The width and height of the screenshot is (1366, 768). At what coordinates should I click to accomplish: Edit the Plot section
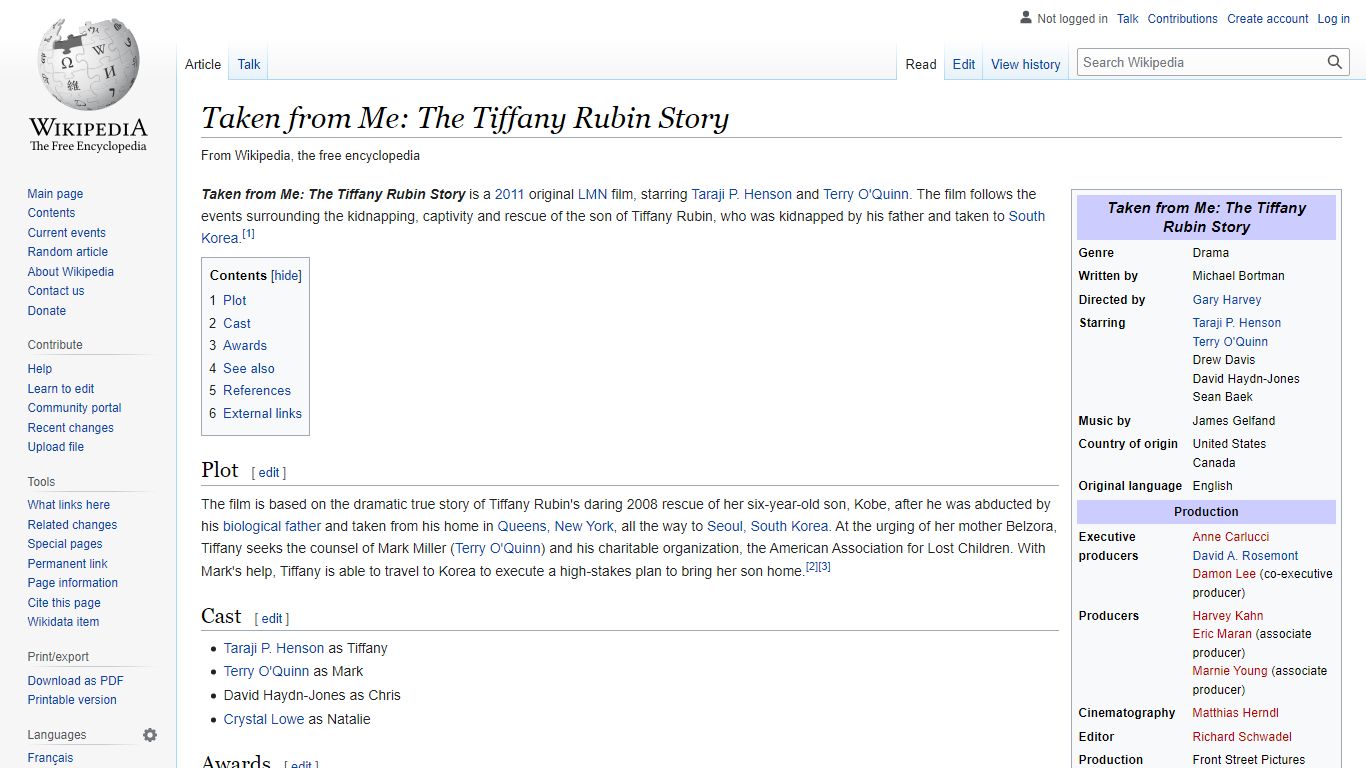pyautogui.click(x=269, y=473)
